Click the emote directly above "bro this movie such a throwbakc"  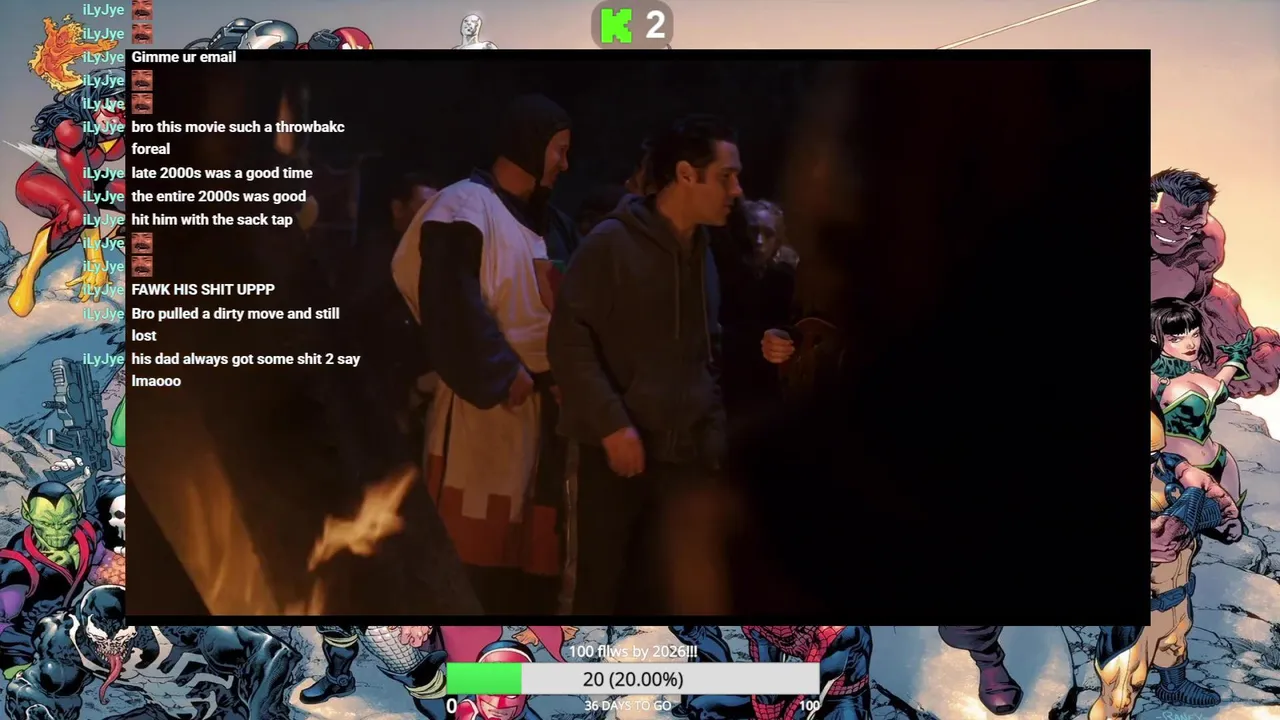(142, 103)
